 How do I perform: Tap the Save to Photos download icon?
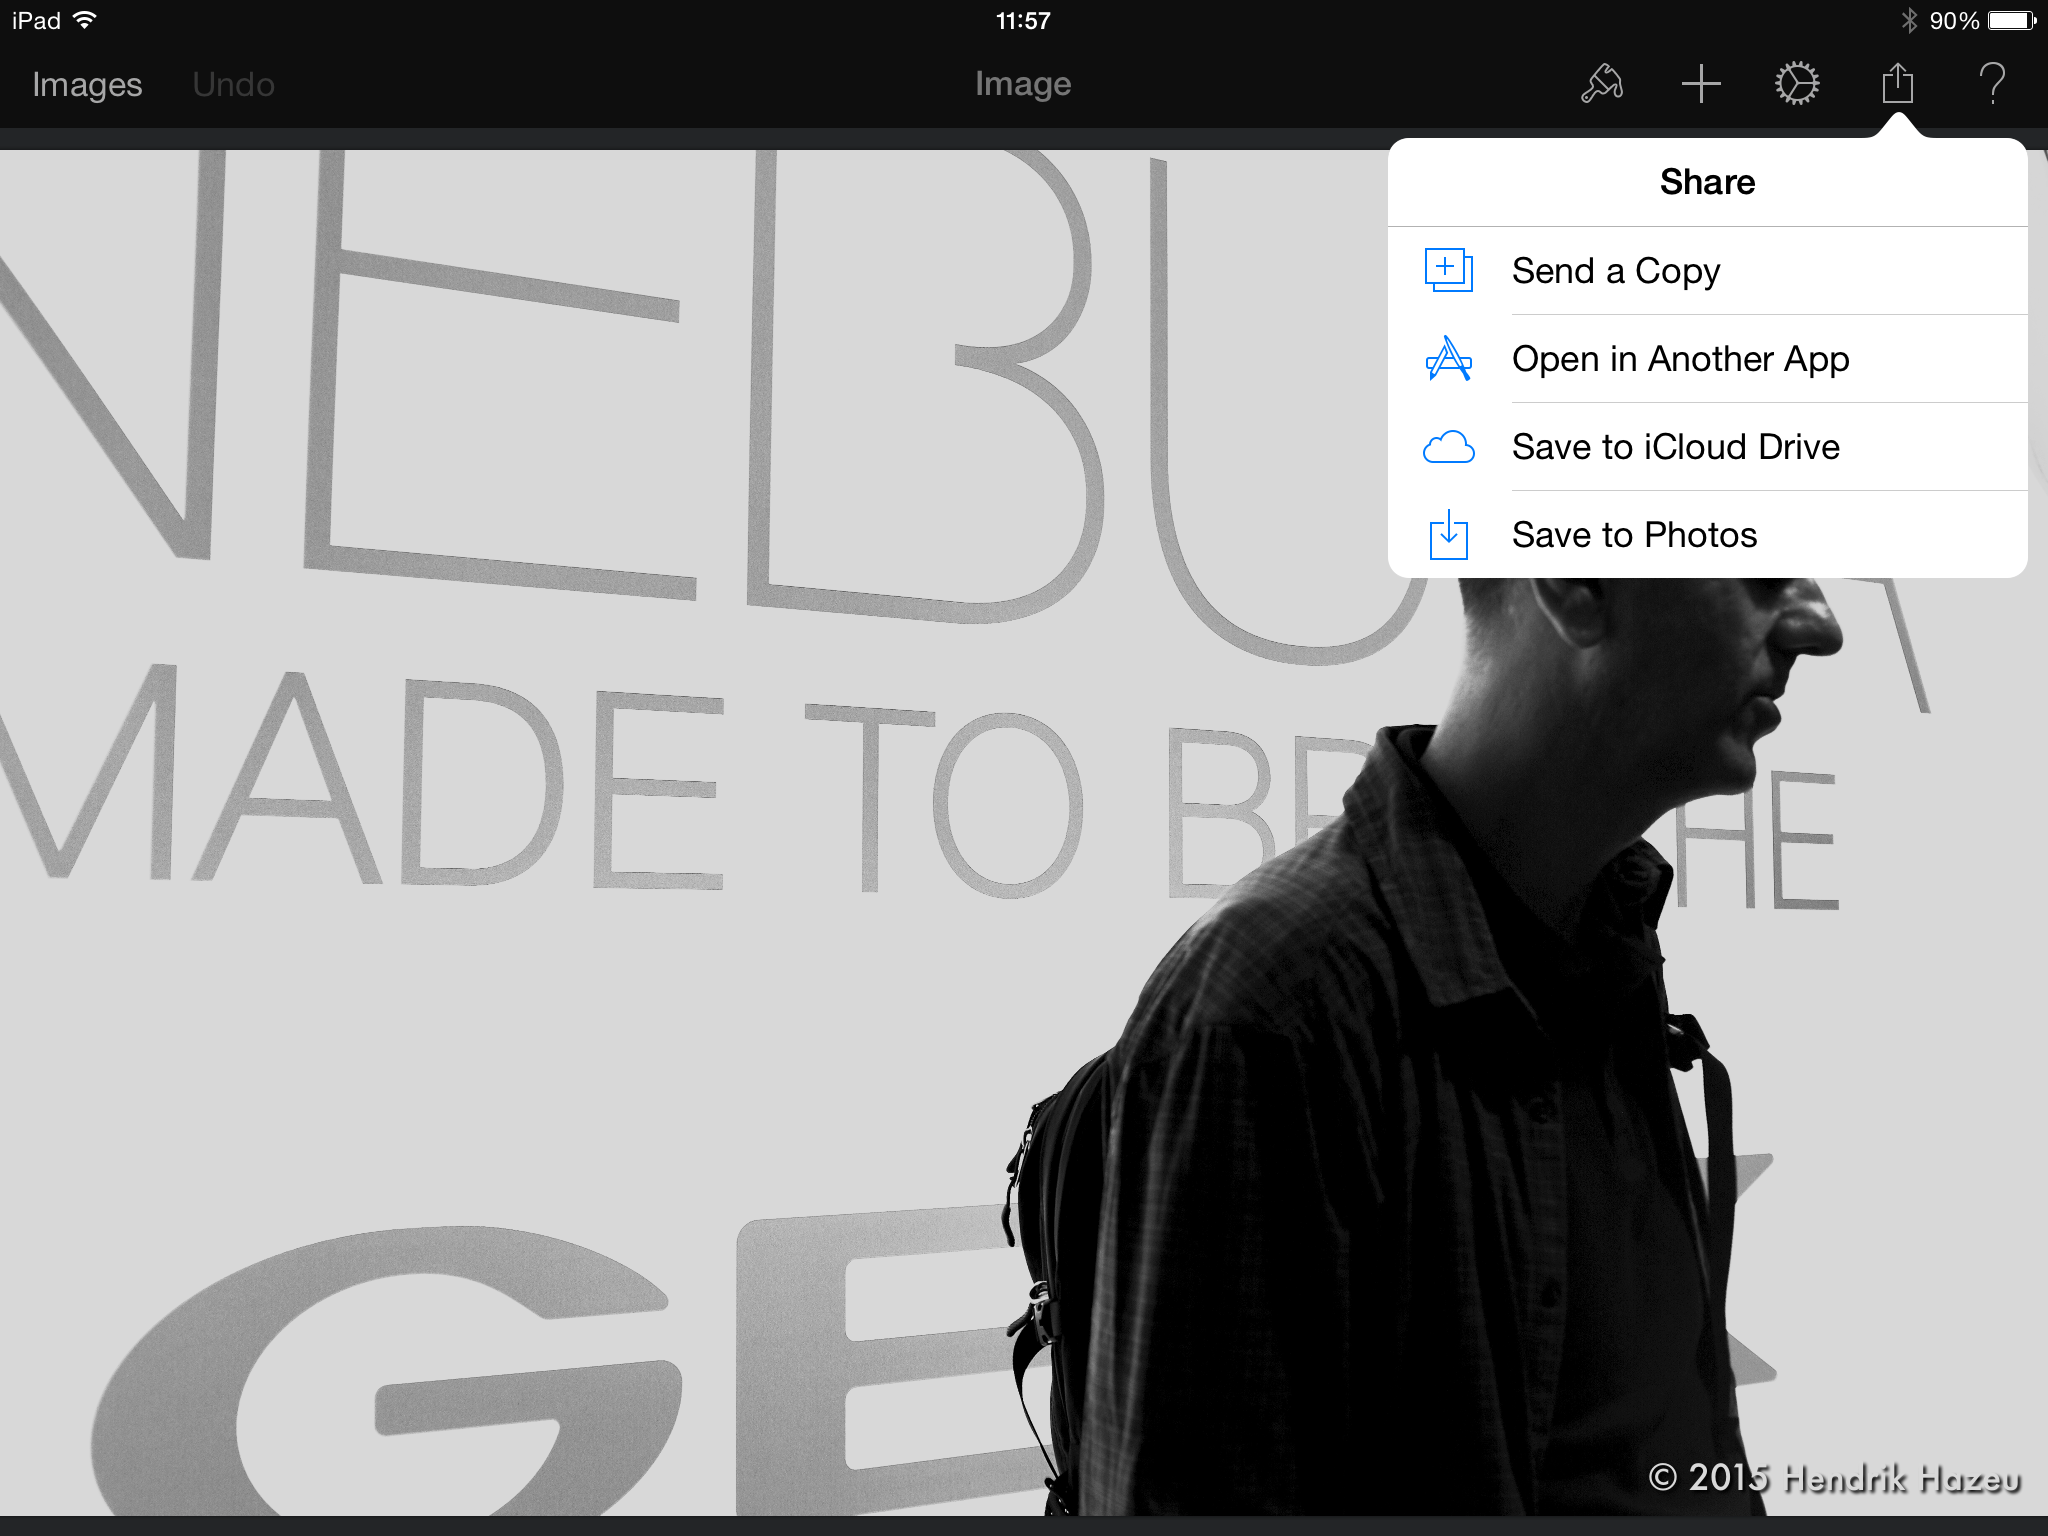pos(1448,535)
